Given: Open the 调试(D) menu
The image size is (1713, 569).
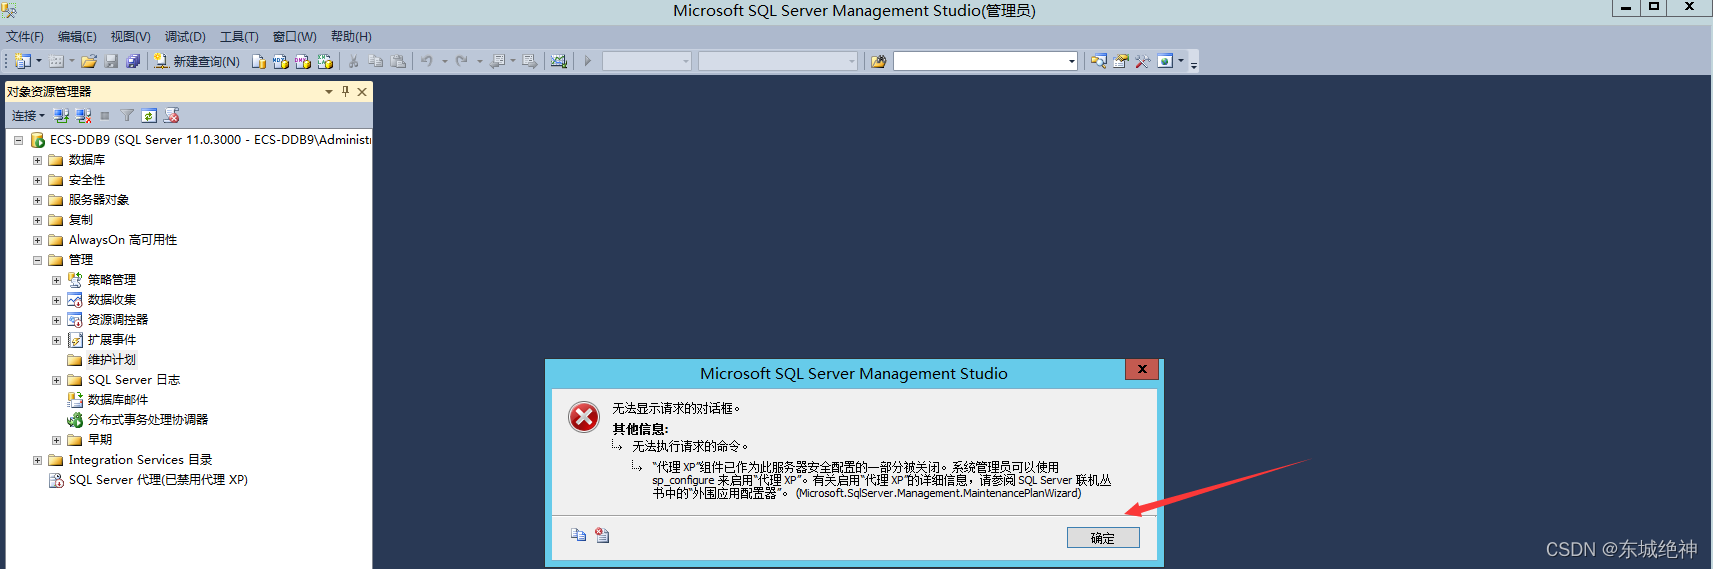Looking at the screenshot, I should [185, 36].
